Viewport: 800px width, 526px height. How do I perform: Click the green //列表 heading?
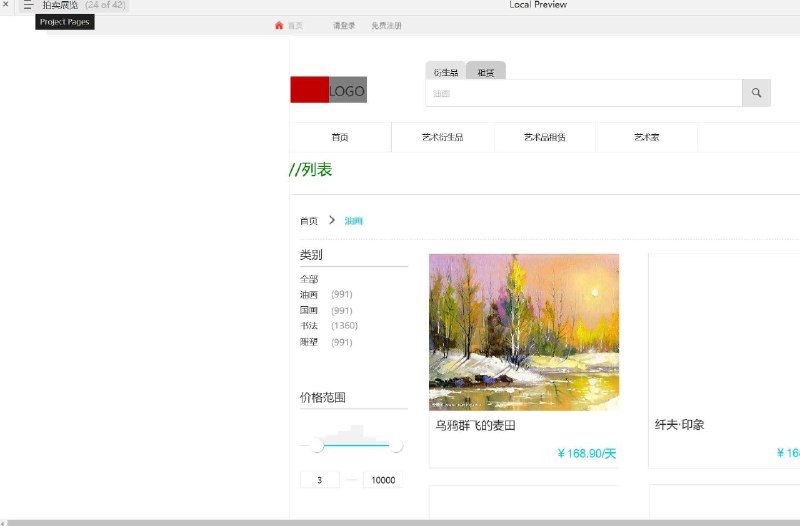(x=311, y=169)
